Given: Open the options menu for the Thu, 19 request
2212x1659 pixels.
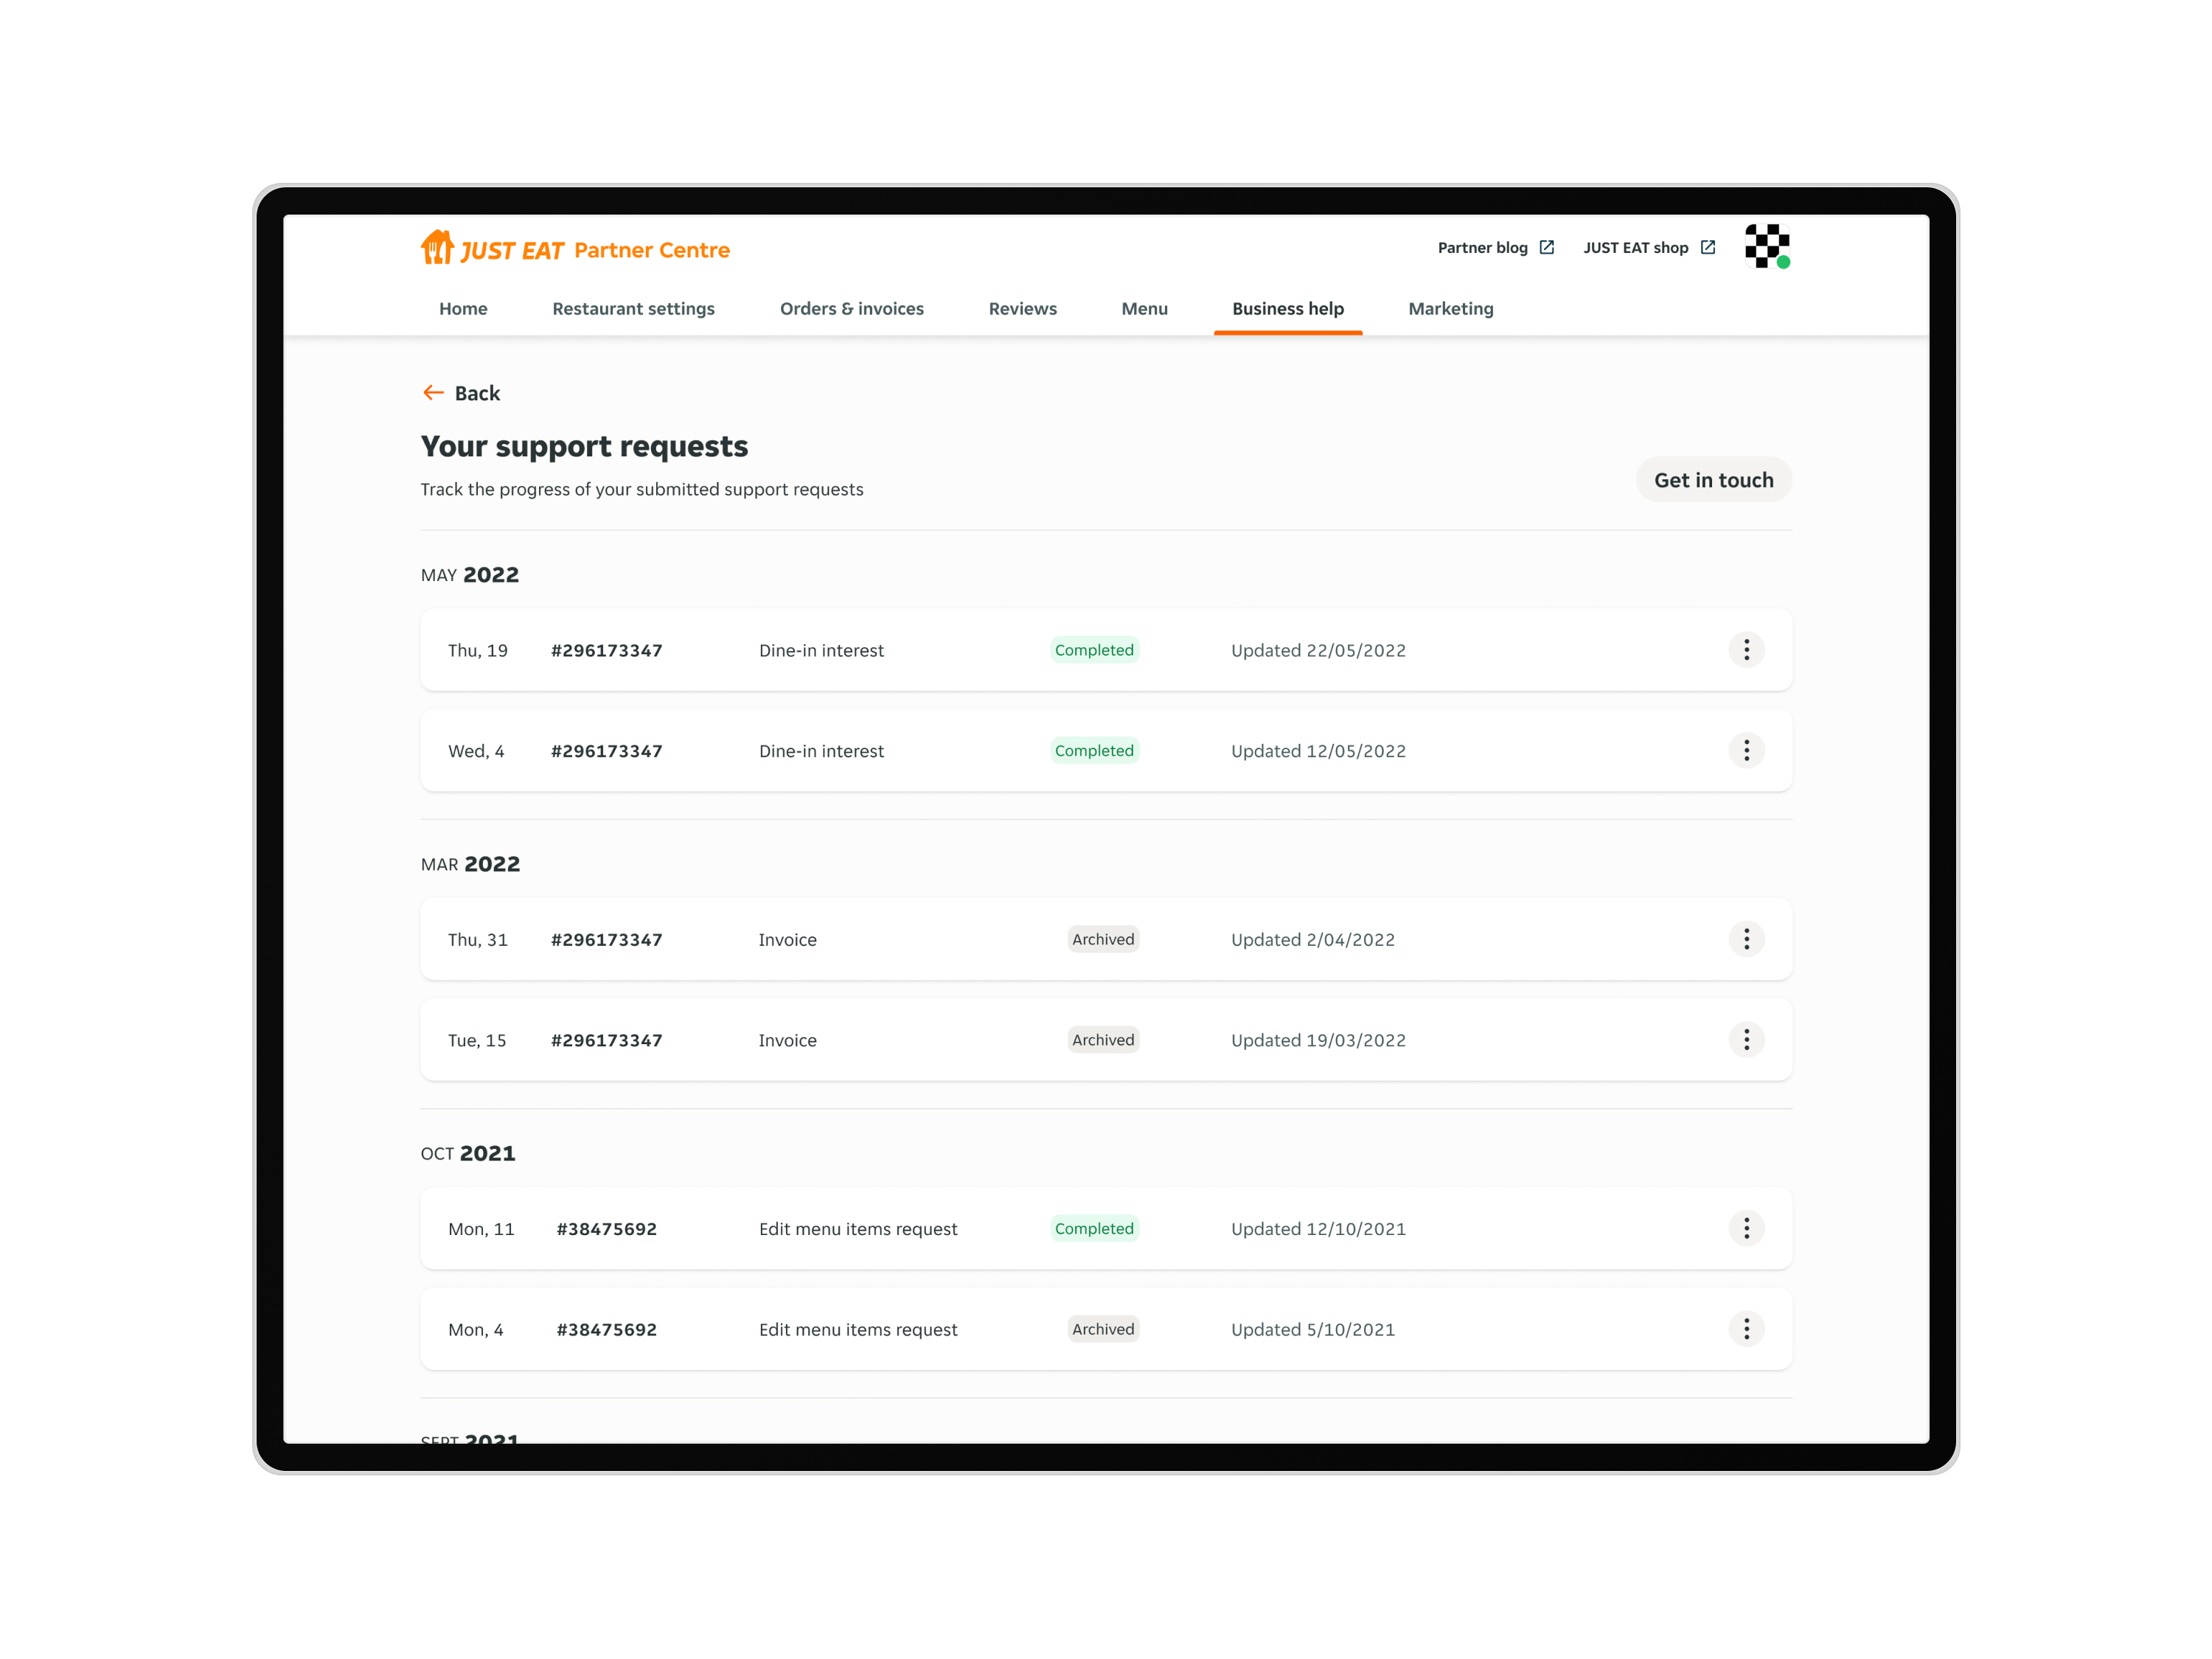Looking at the screenshot, I should pyautogui.click(x=1746, y=650).
